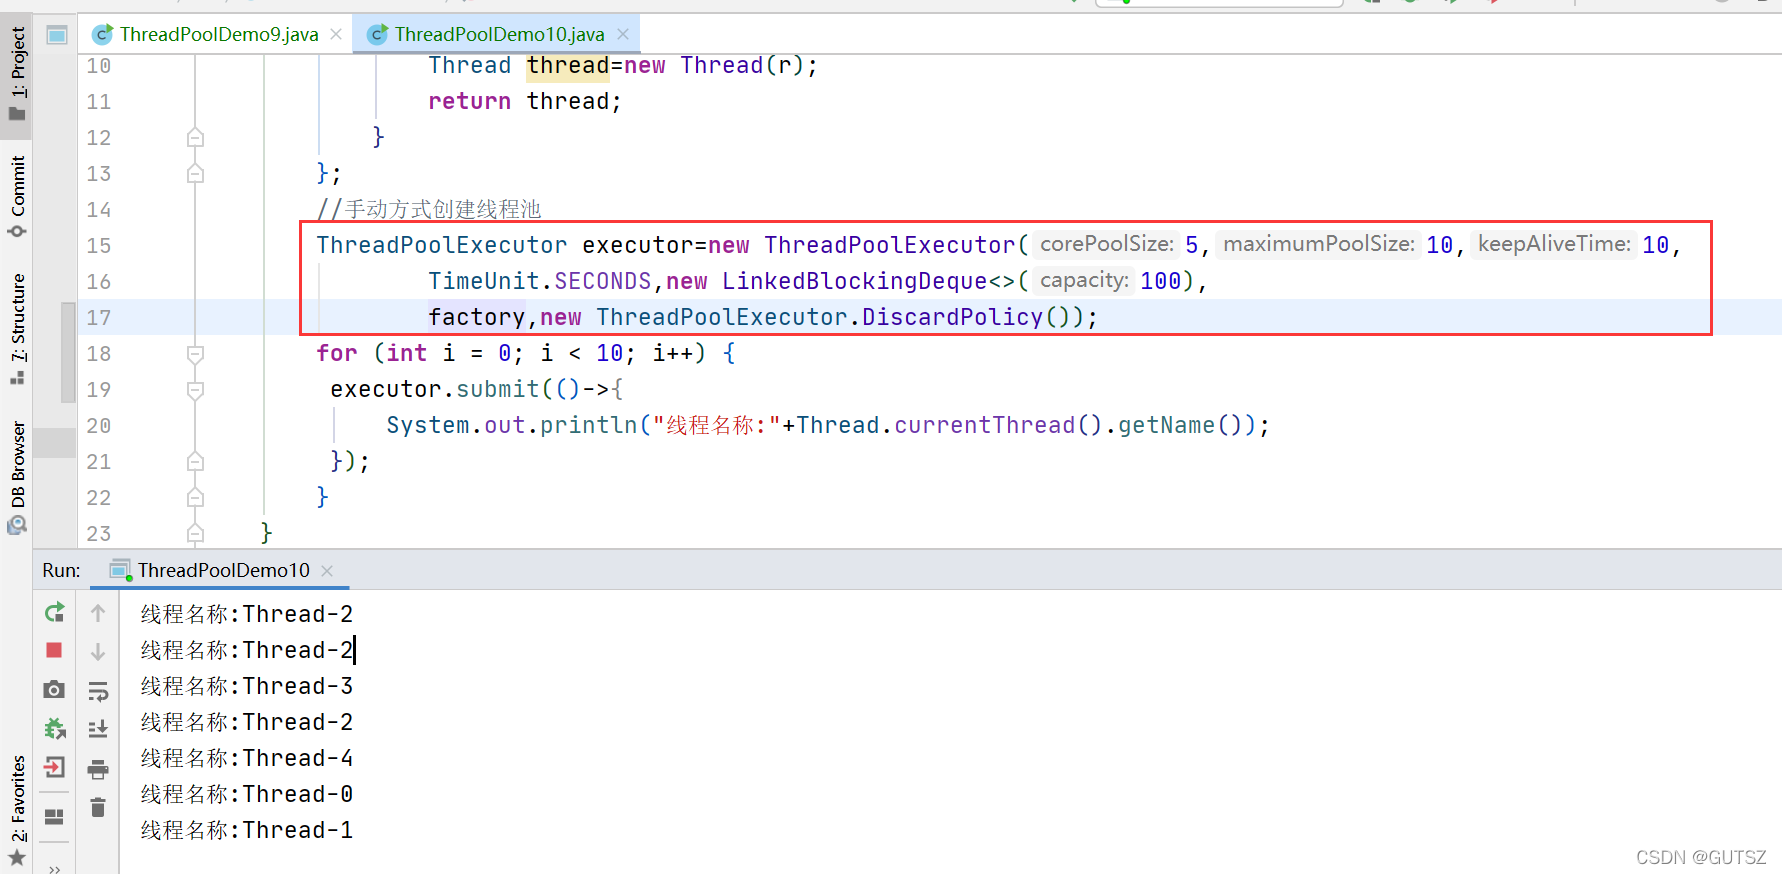Open the Structure tool window

click(x=17, y=329)
